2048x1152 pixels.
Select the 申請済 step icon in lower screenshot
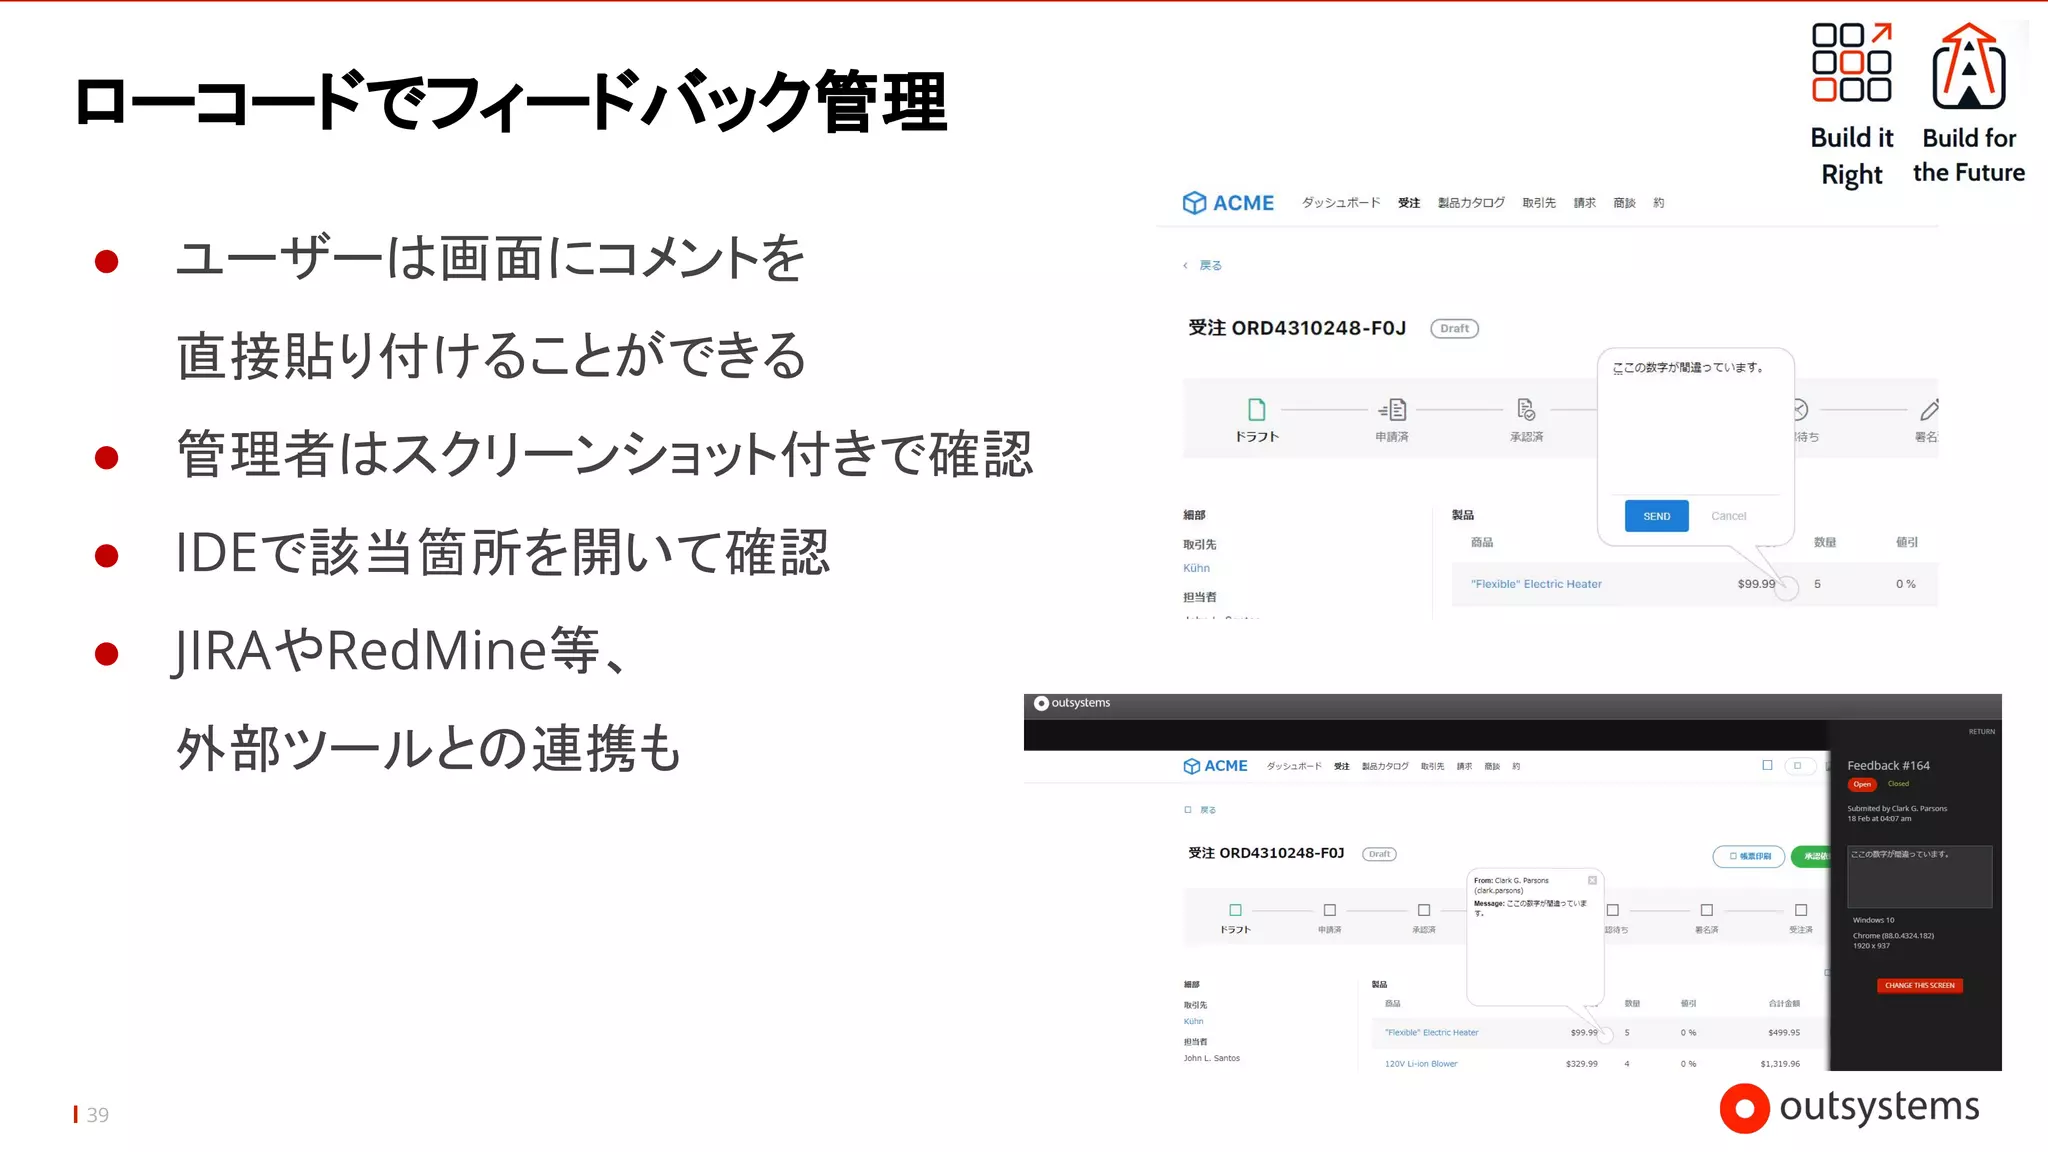coord(1329,910)
